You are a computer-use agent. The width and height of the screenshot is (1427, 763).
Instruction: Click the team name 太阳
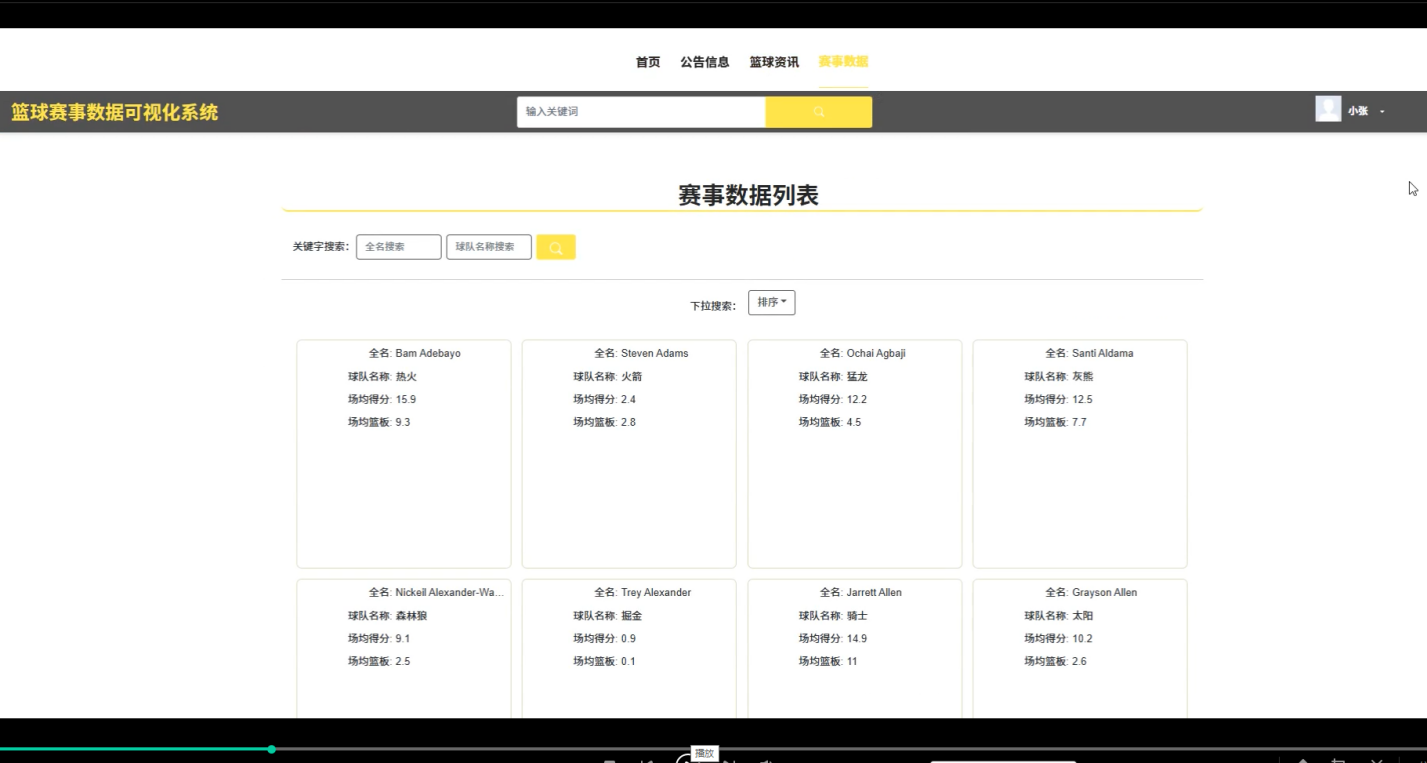pyautogui.click(x=1083, y=616)
